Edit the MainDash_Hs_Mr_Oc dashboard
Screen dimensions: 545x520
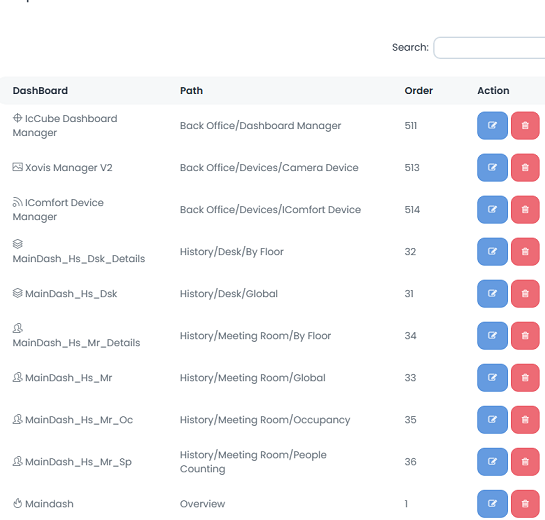click(492, 420)
